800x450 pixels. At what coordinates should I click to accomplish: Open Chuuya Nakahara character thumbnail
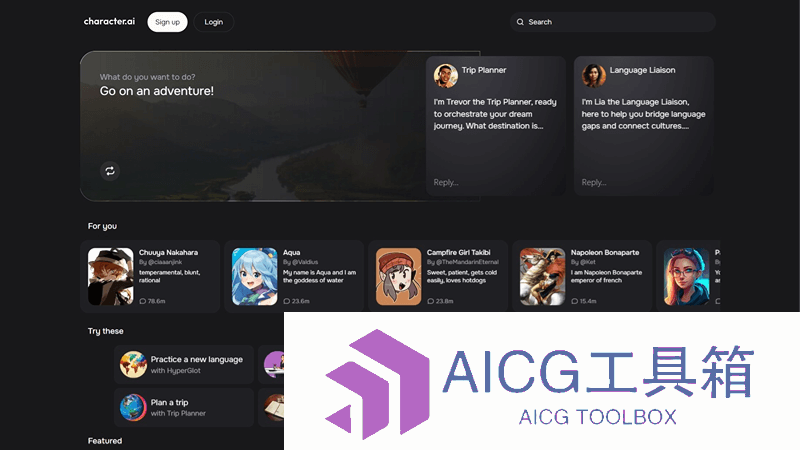111,277
